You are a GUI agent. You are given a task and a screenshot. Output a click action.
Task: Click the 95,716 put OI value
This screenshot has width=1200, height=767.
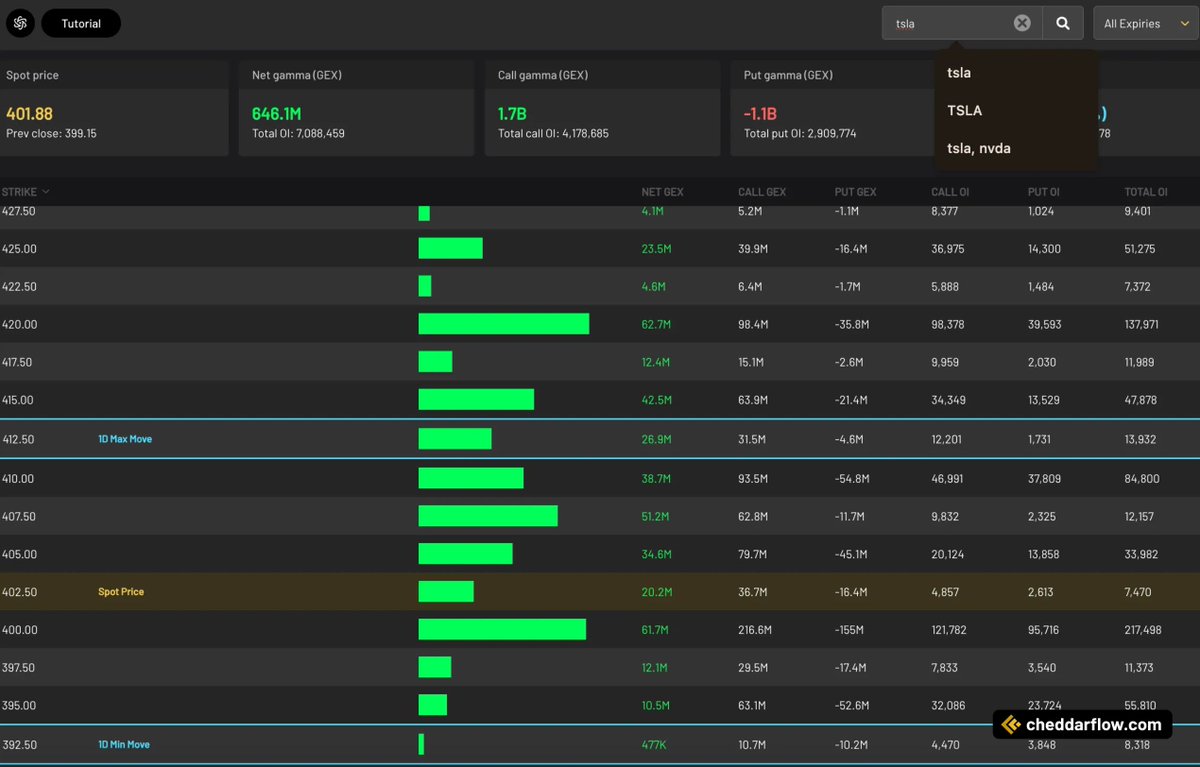pyautogui.click(x=1044, y=630)
